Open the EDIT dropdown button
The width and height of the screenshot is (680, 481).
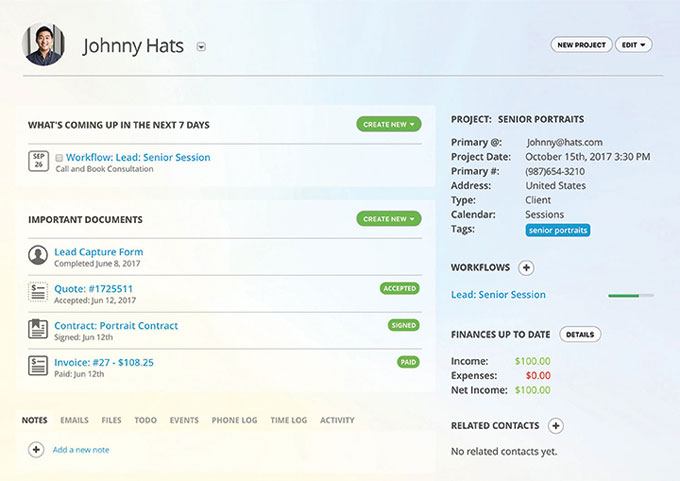[634, 45]
